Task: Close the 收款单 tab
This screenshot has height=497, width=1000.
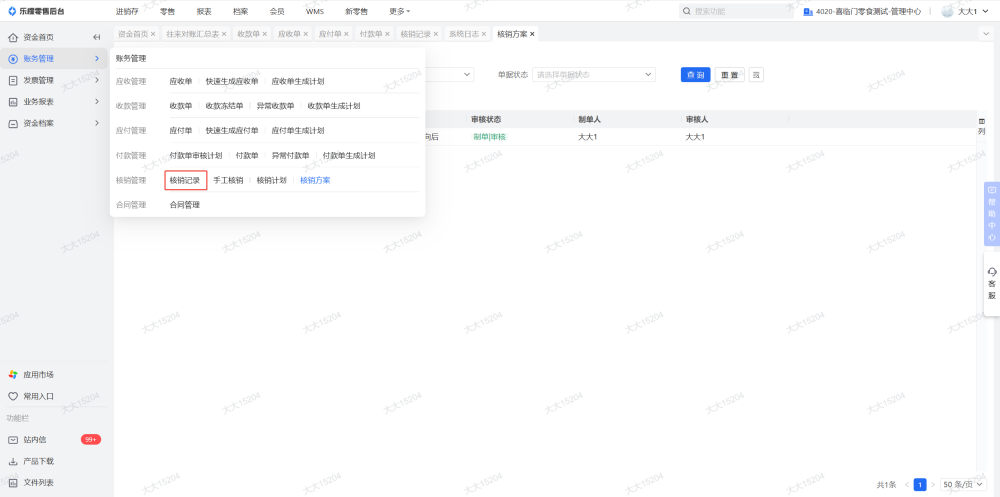Action: point(265,34)
